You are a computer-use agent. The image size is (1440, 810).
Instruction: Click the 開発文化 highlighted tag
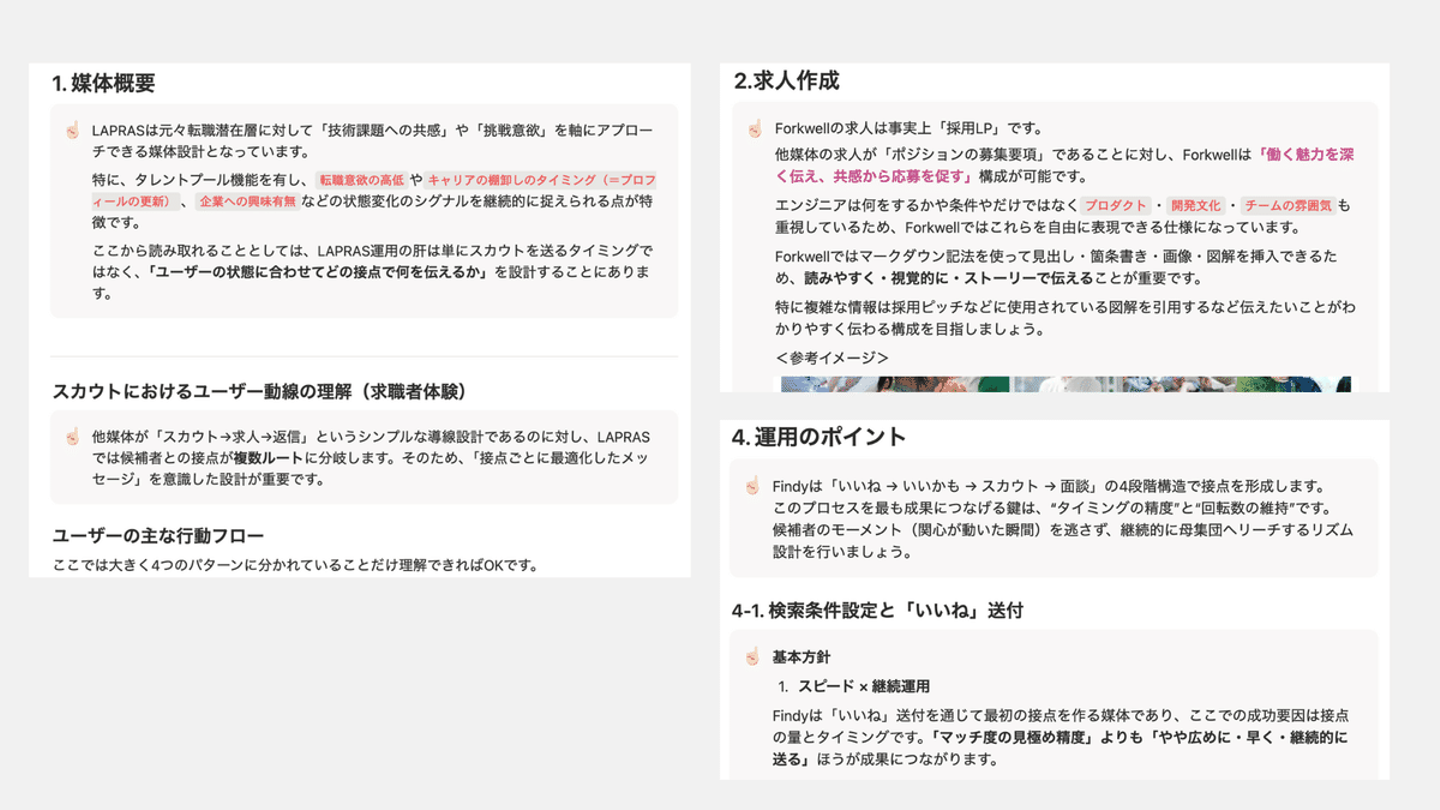(x=1196, y=206)
